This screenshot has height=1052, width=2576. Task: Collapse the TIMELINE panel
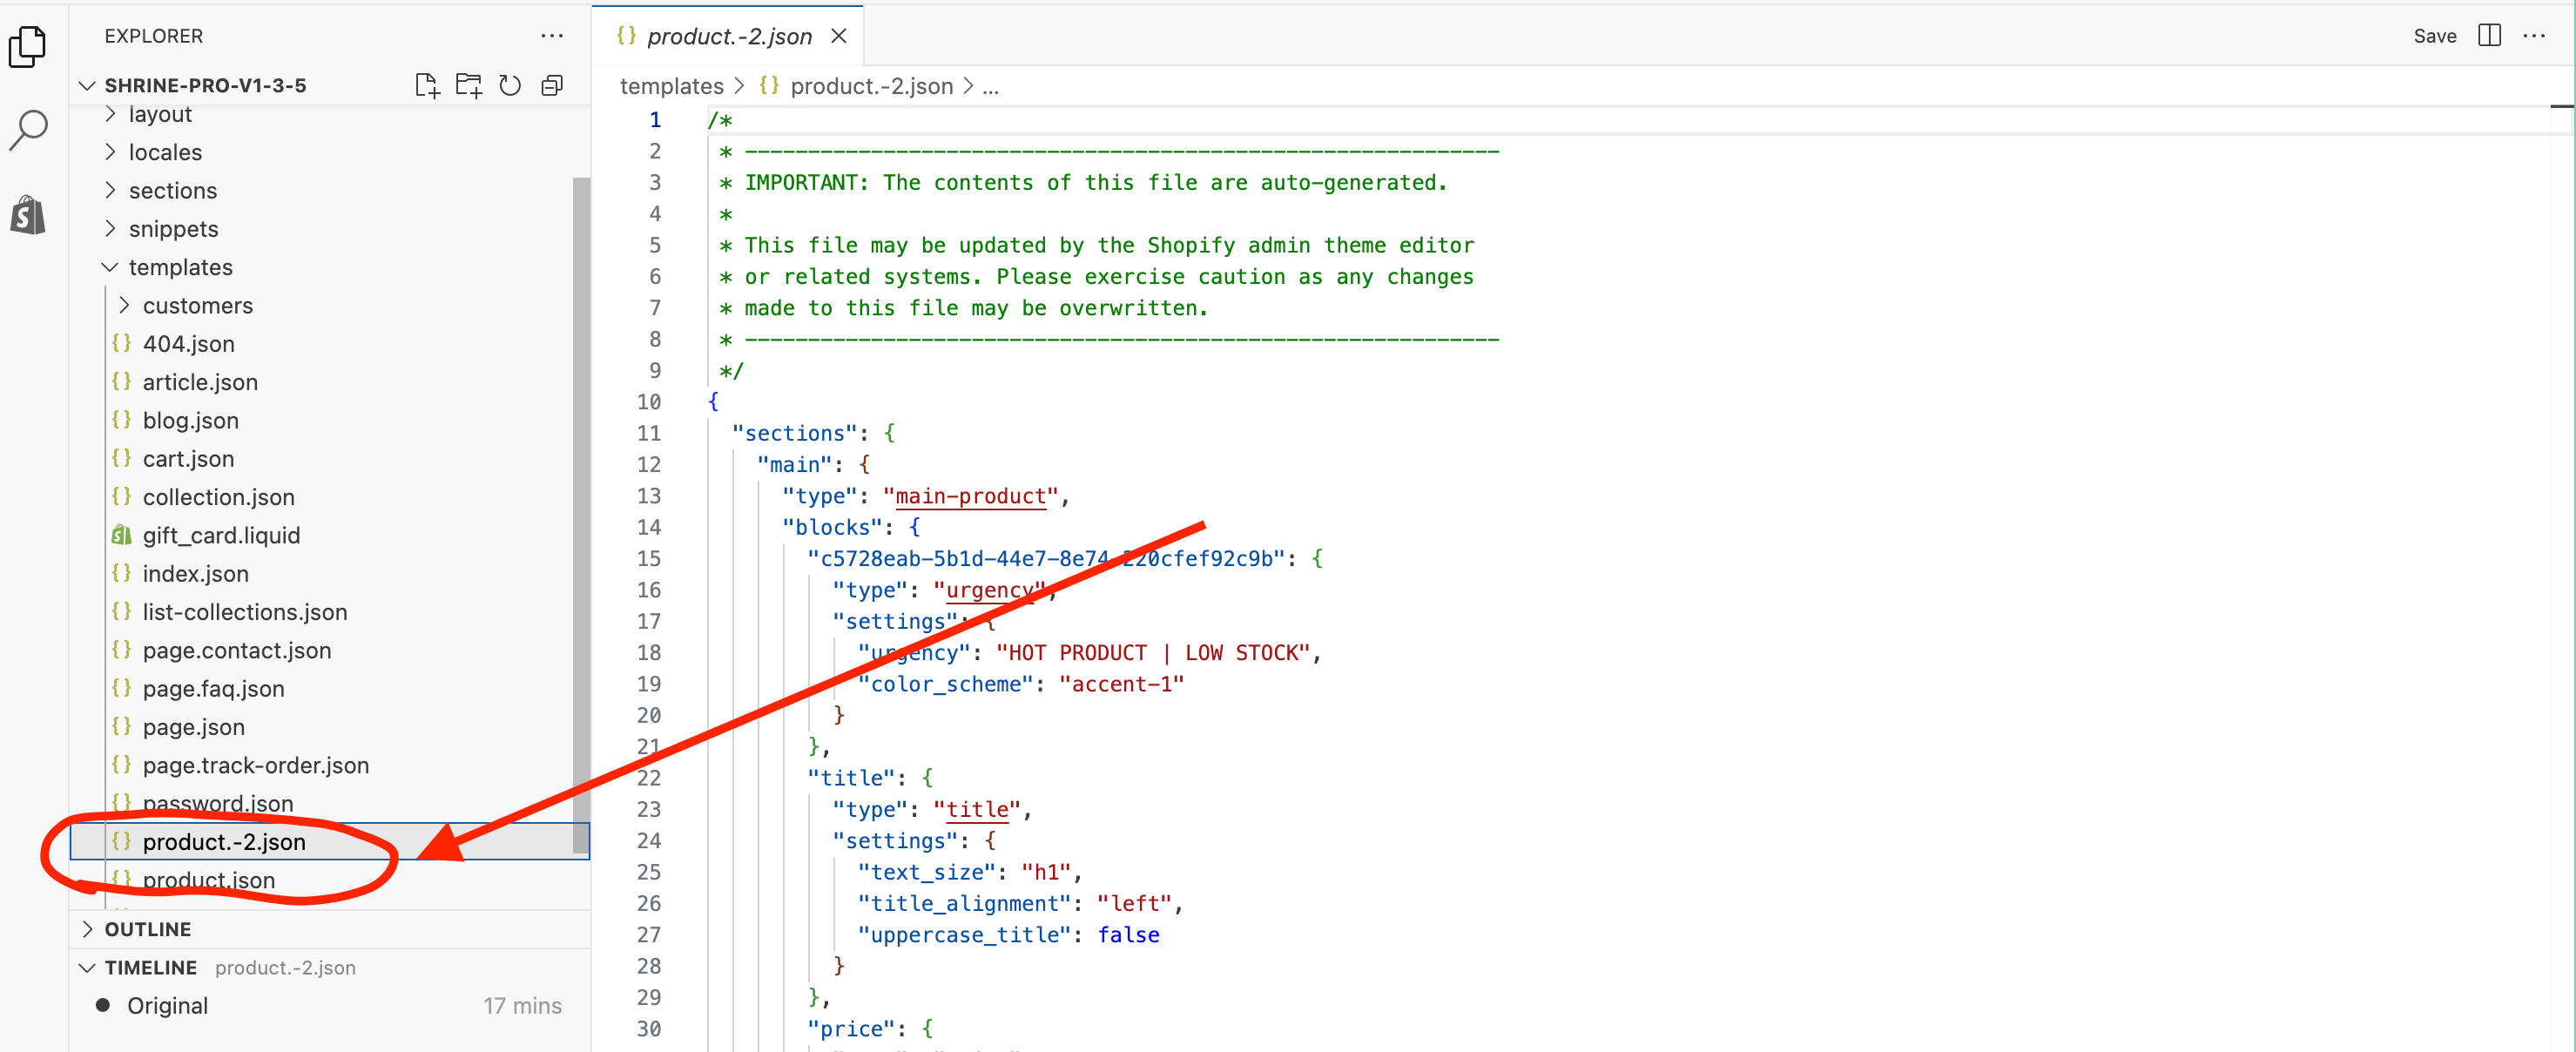click(x=150, y=967)
